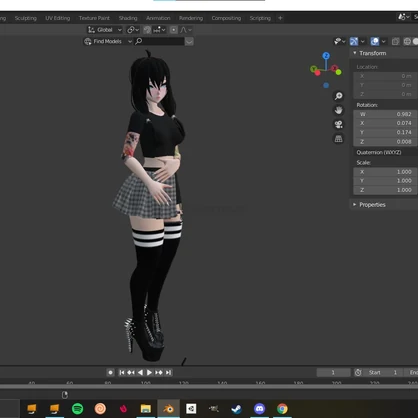Image resolution: width=418 pixels, height=418 pixels.
Task: Toggle the camera view icon
Action: (339, 124)
